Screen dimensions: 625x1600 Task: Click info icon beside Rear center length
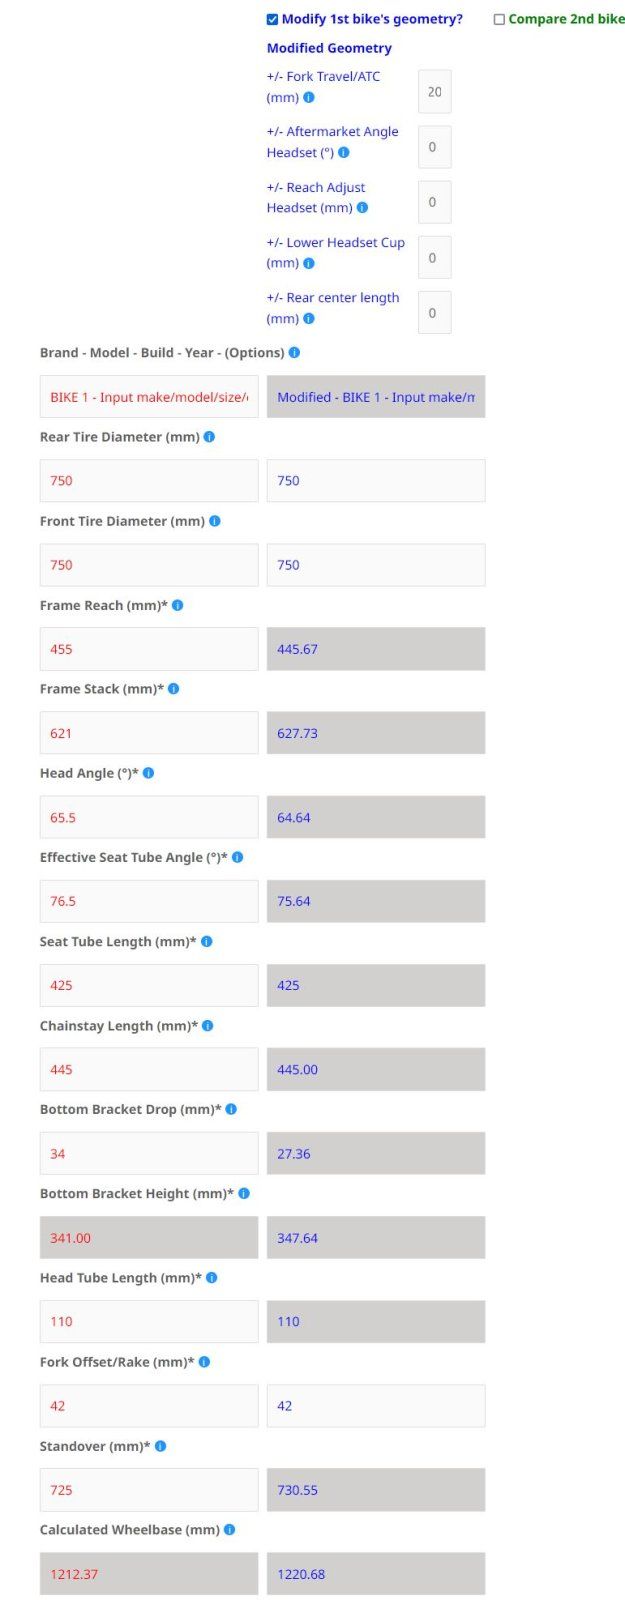[x=309, y=319]
